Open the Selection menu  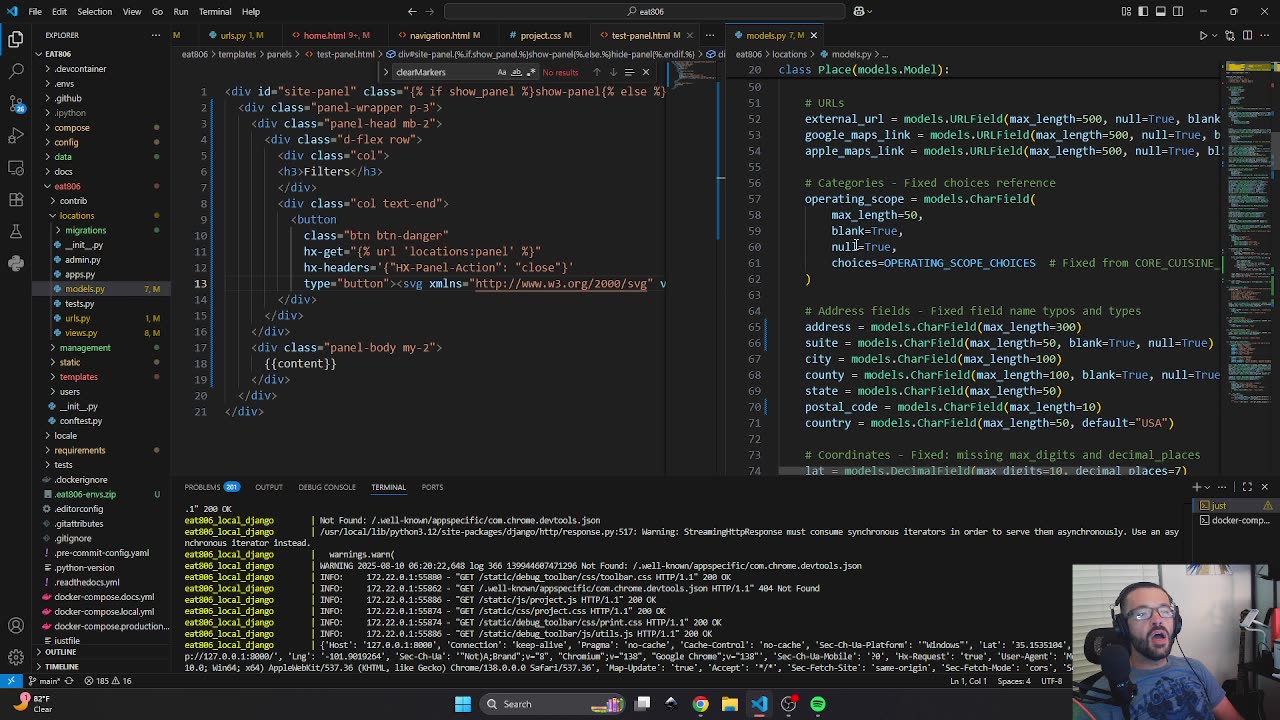(94, 12)
